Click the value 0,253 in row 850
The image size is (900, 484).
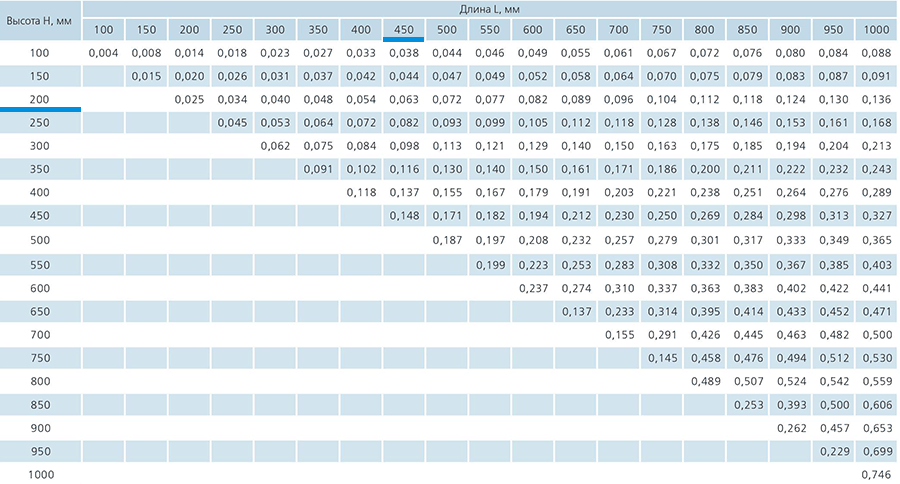click(x=748, y=405)
